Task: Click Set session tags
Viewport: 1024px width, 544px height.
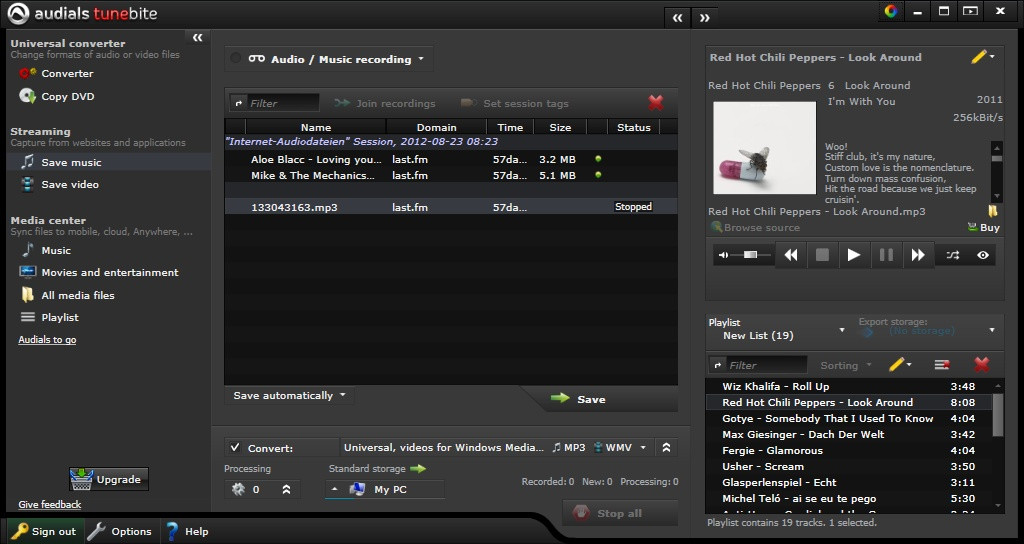Action: click(x=515, y=103)
